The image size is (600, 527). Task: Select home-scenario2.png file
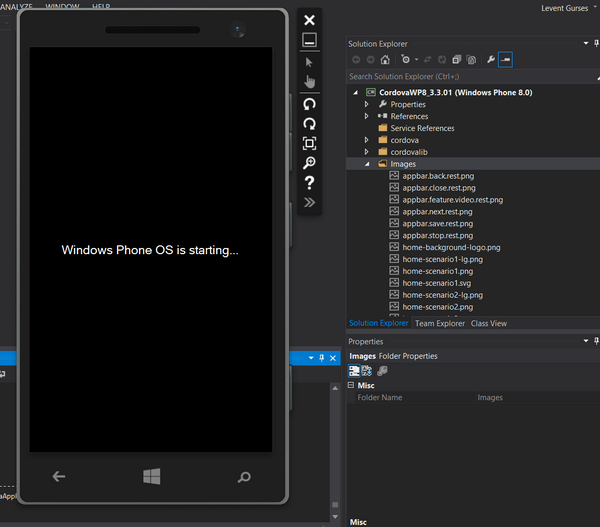(437, 307)
